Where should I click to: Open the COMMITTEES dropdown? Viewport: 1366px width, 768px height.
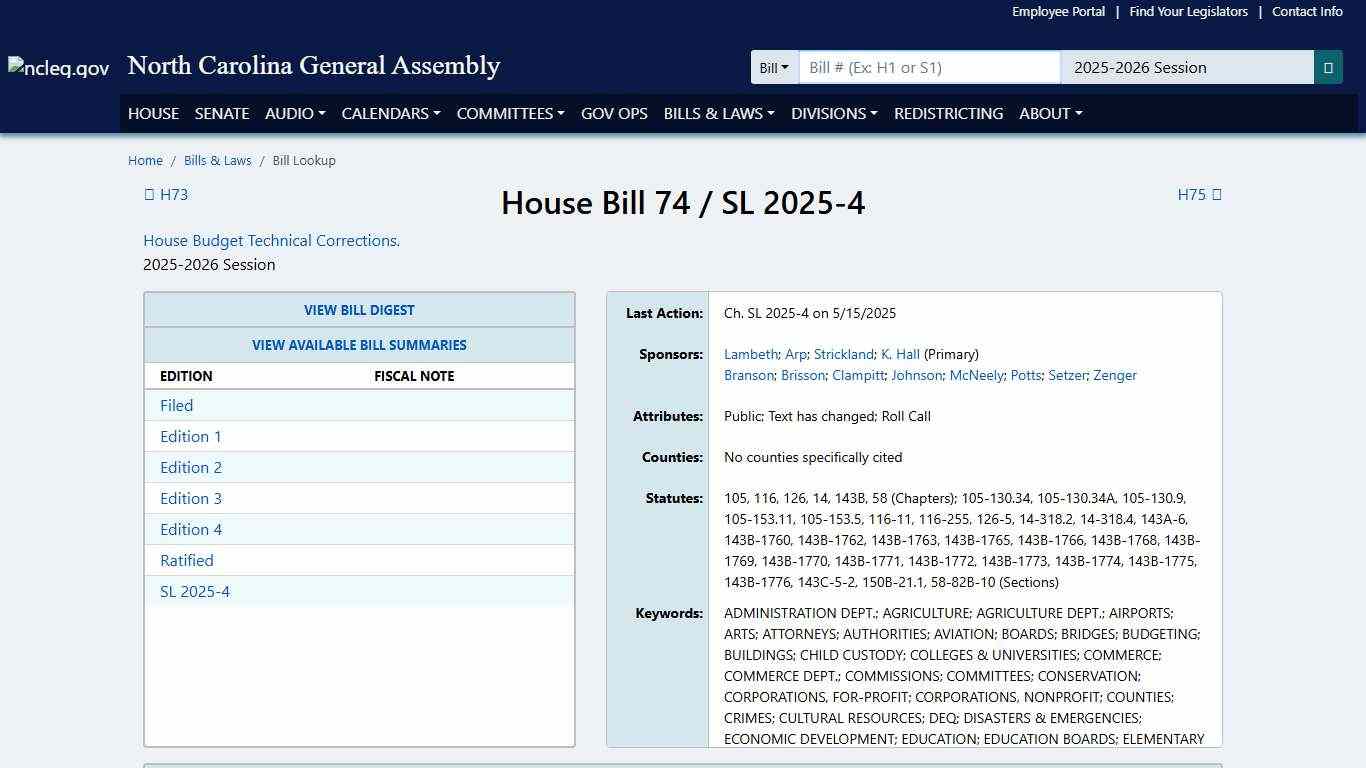pyautogui.click(x=509, y=113)
